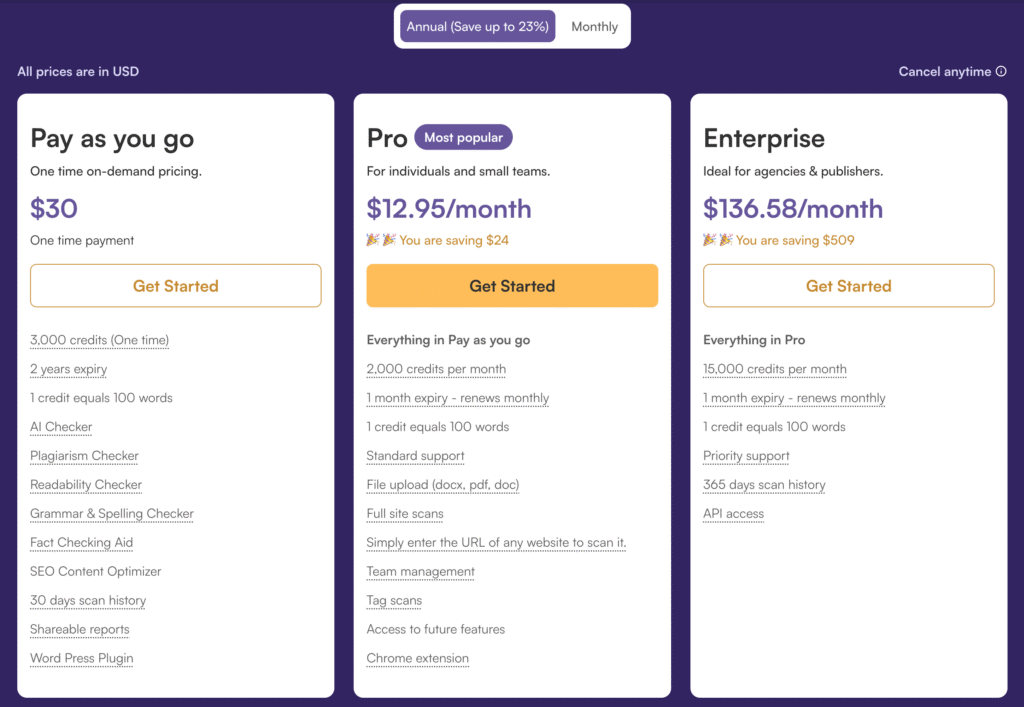This screenshot has height=707, width=1024.
Task: Switch billing to Monthly
Action: coord(594,26)
